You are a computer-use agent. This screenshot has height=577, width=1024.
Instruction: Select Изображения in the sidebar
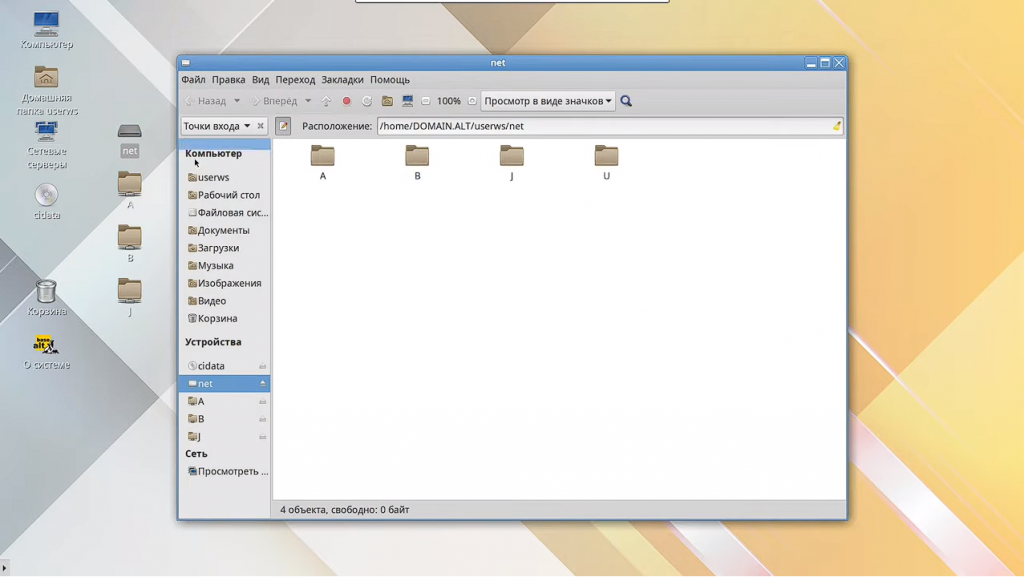[225, 283]
